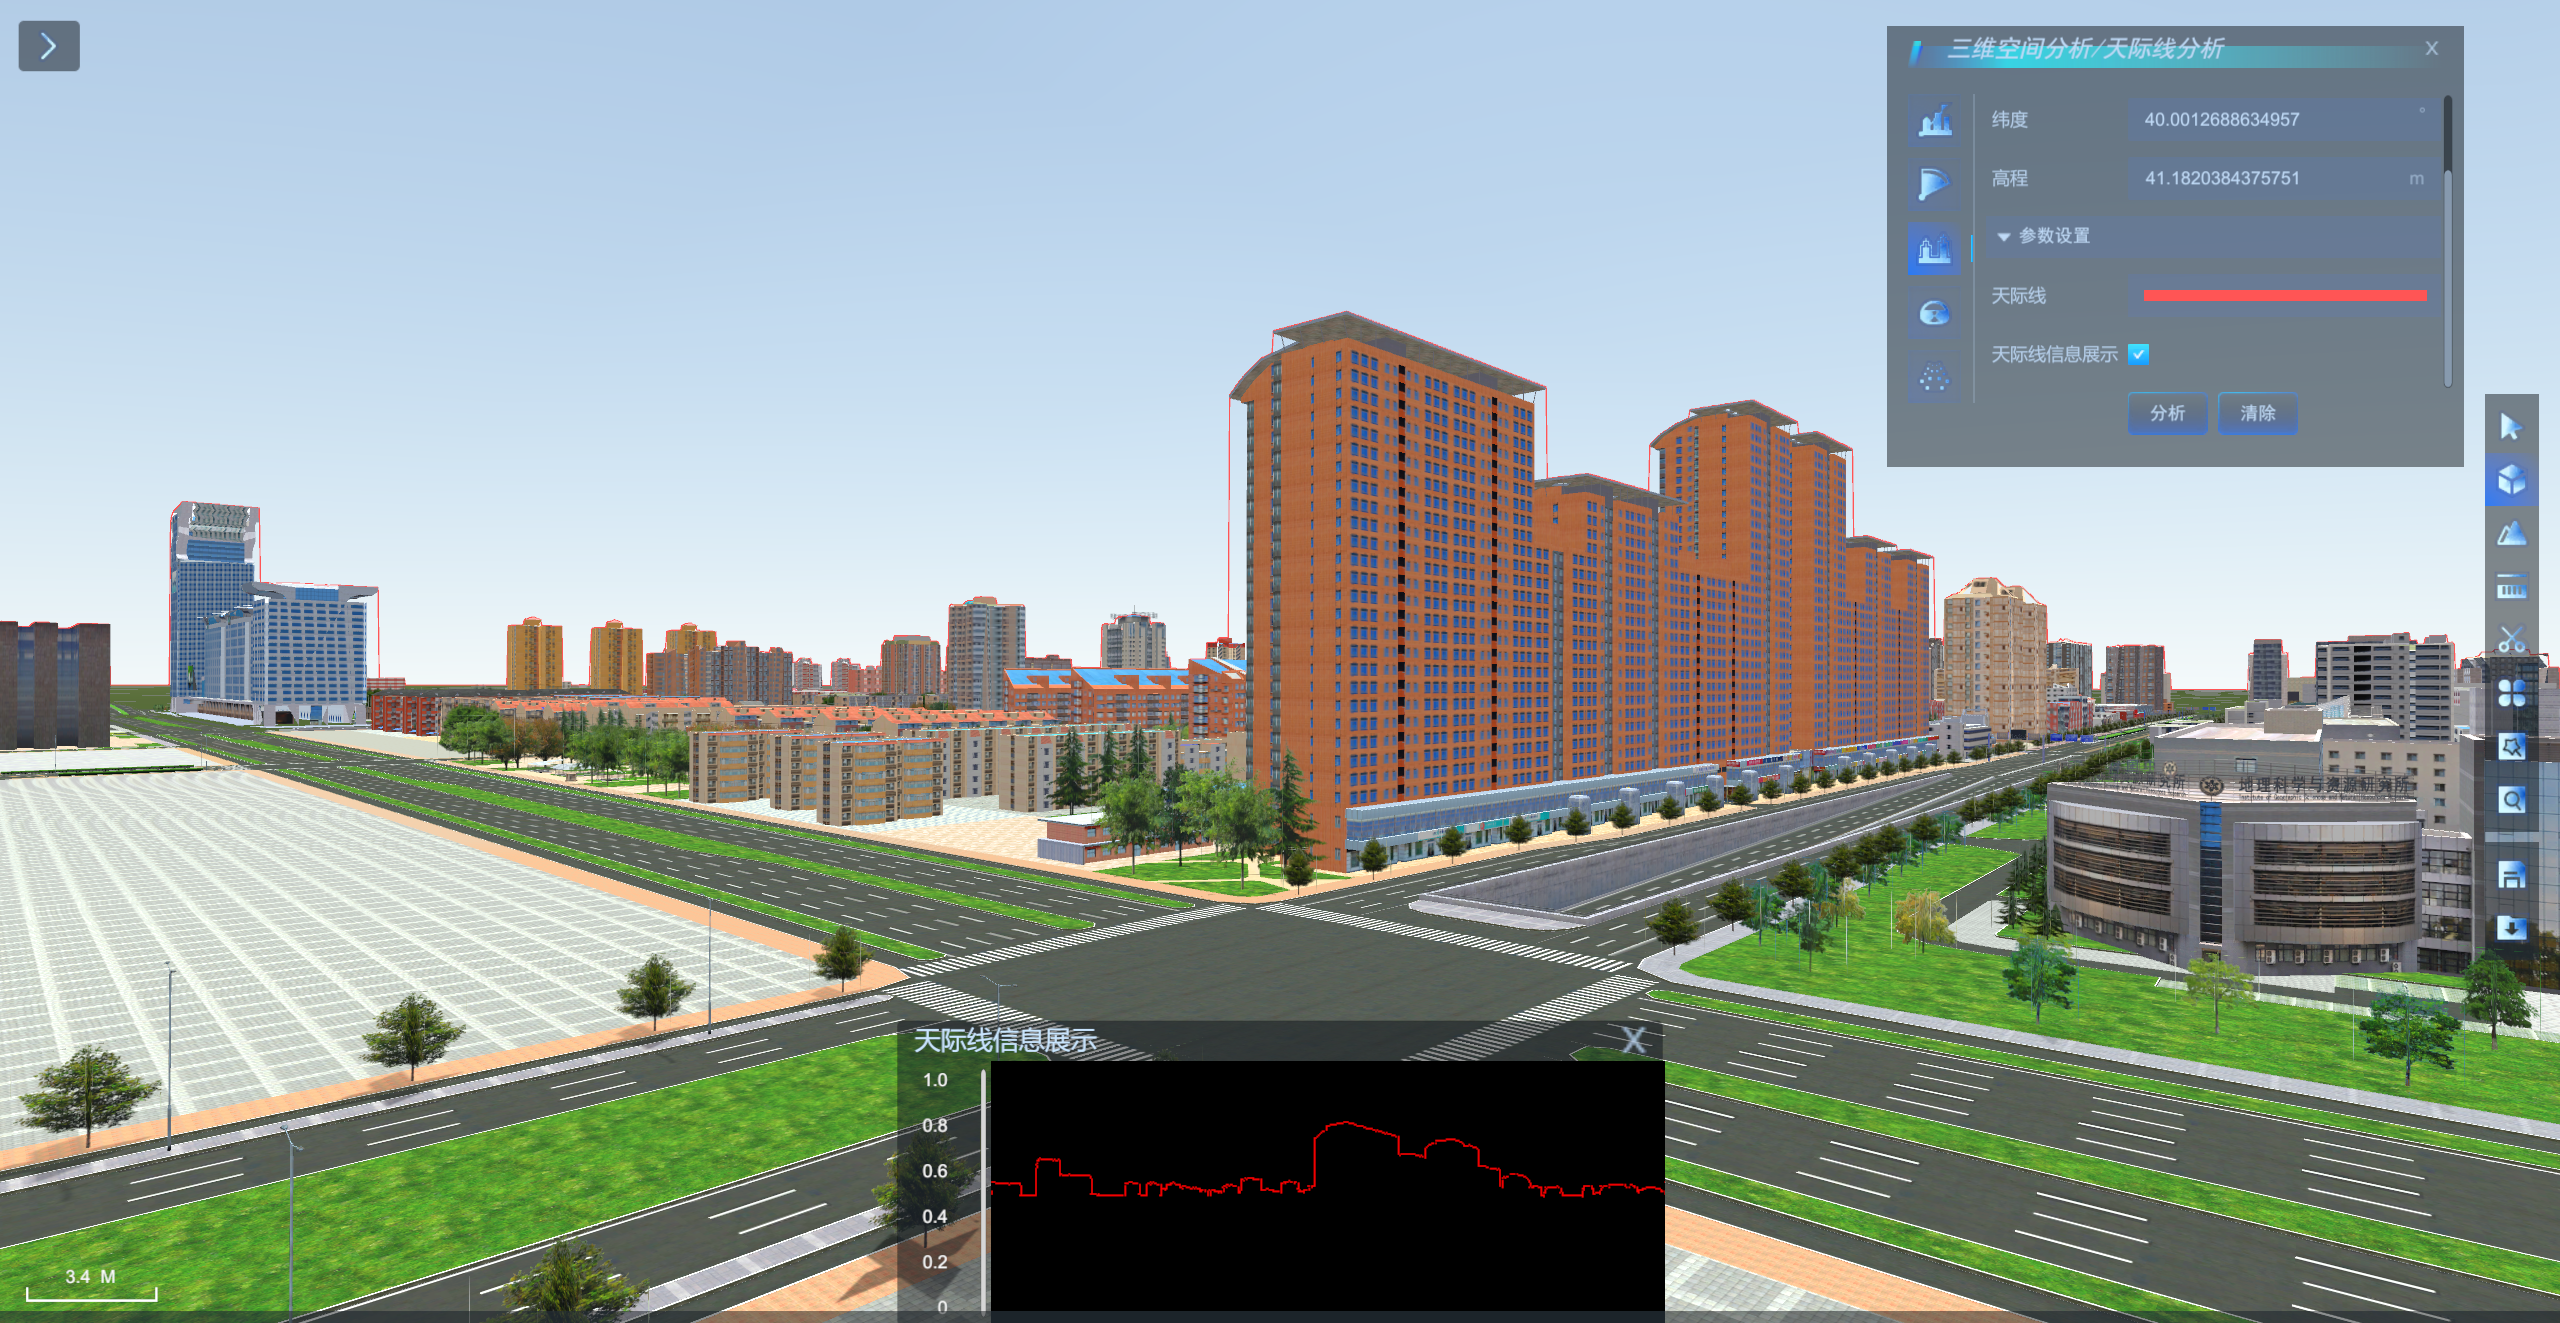Click the 1.0 chart axis label
The width and height of the screenshot is (2560, 1323).
(x=935, y=1080)
